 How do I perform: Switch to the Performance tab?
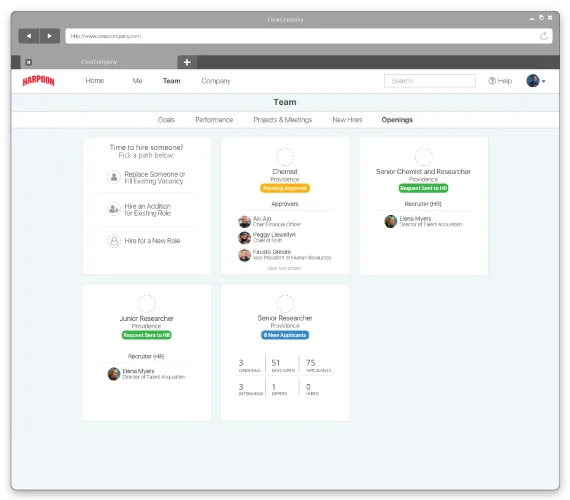pyautogui.click(x=214, y=120)
